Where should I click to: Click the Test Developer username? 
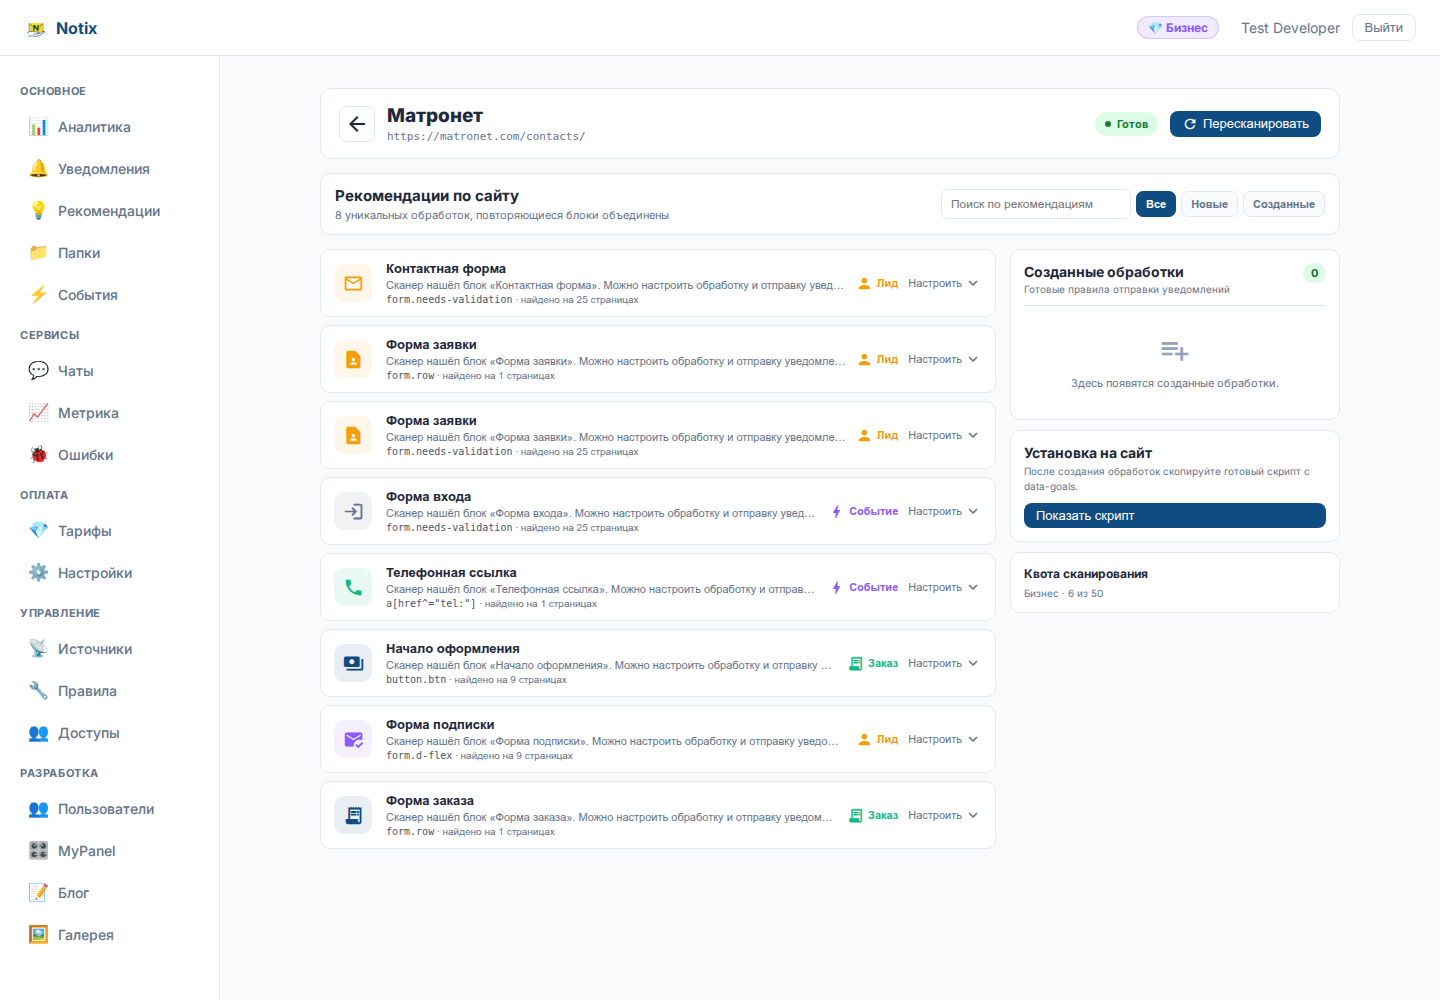(x=1290, y=28)
